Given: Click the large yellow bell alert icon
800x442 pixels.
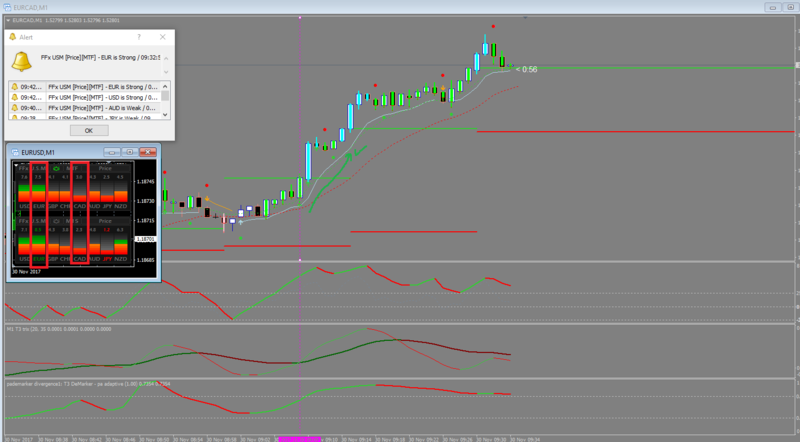Looking at the screenshot, I should click(x=21, y=61).
